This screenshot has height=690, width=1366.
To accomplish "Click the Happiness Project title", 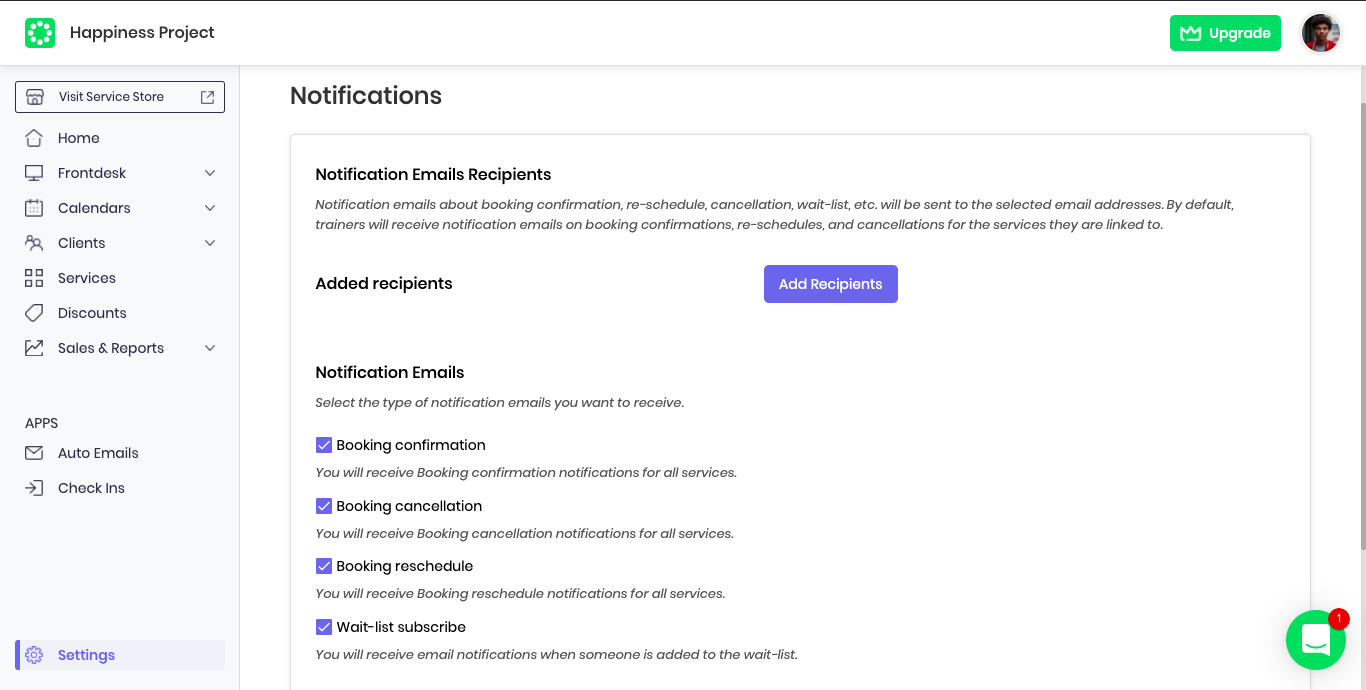I will (x=142, y=33).
